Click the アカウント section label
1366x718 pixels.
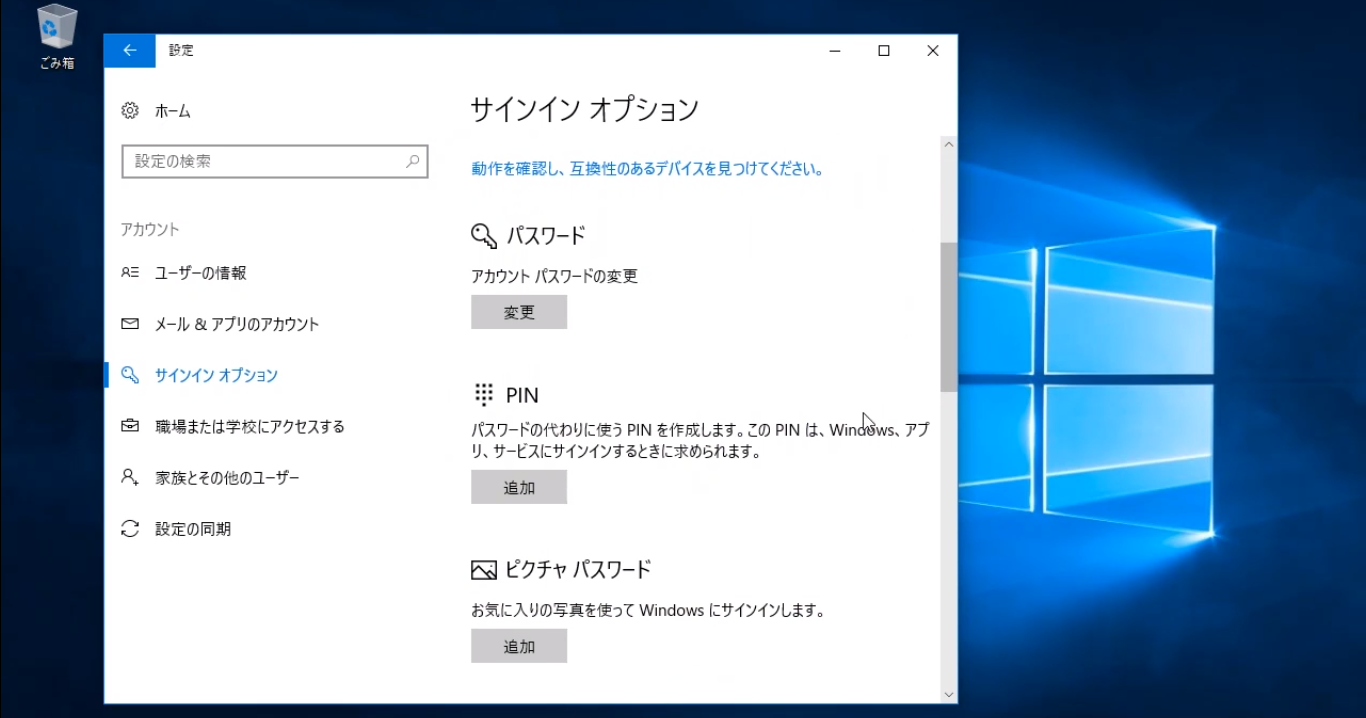pos(150,229)
